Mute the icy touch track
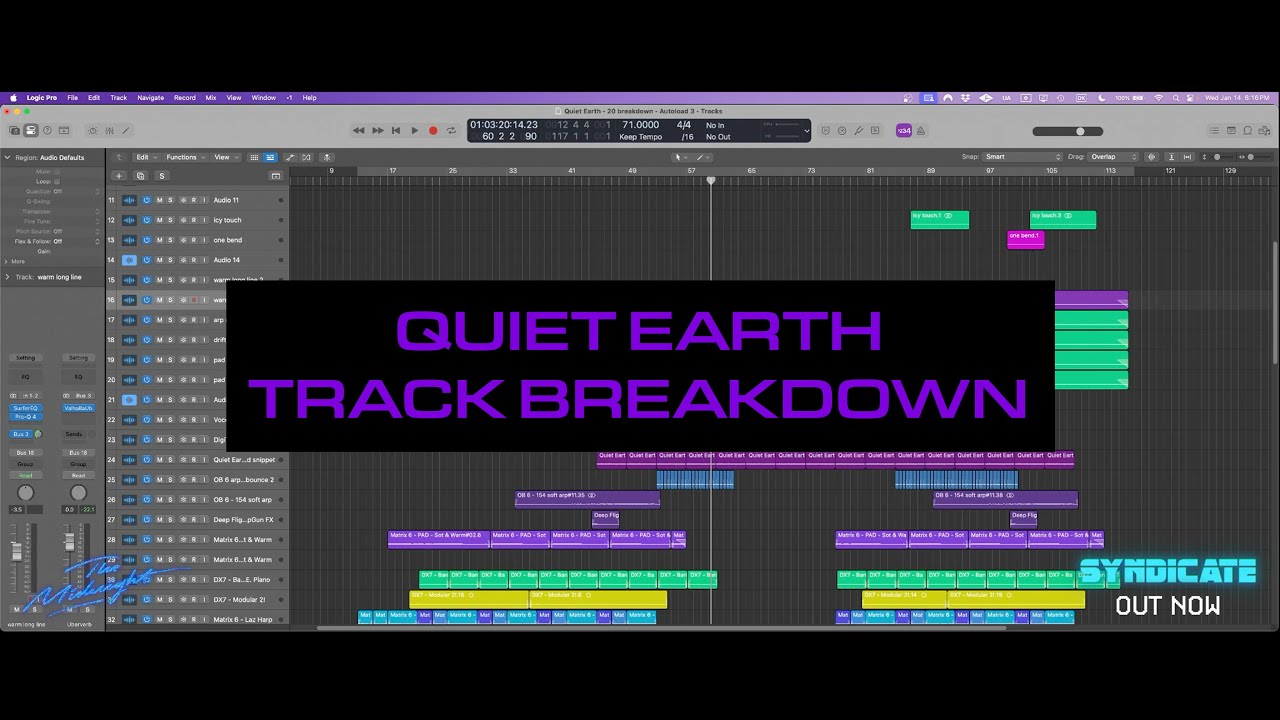 click(158, 220)
